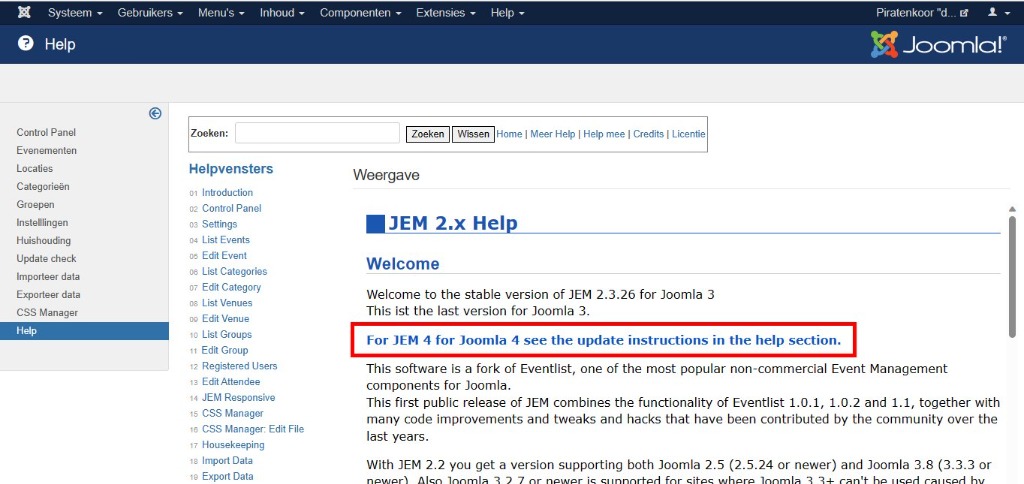Open help topic 15 CSS Manager

pyautogui.click(x=232, y=413)
